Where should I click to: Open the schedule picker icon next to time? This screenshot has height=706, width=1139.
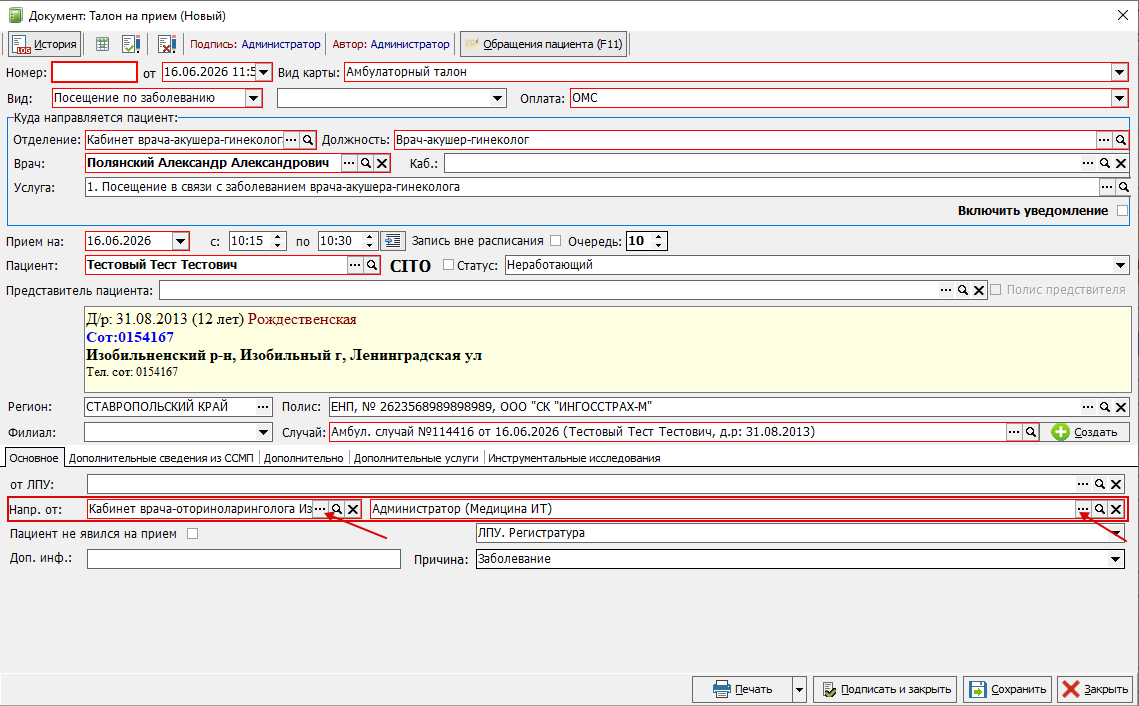(x=393, y=241)
